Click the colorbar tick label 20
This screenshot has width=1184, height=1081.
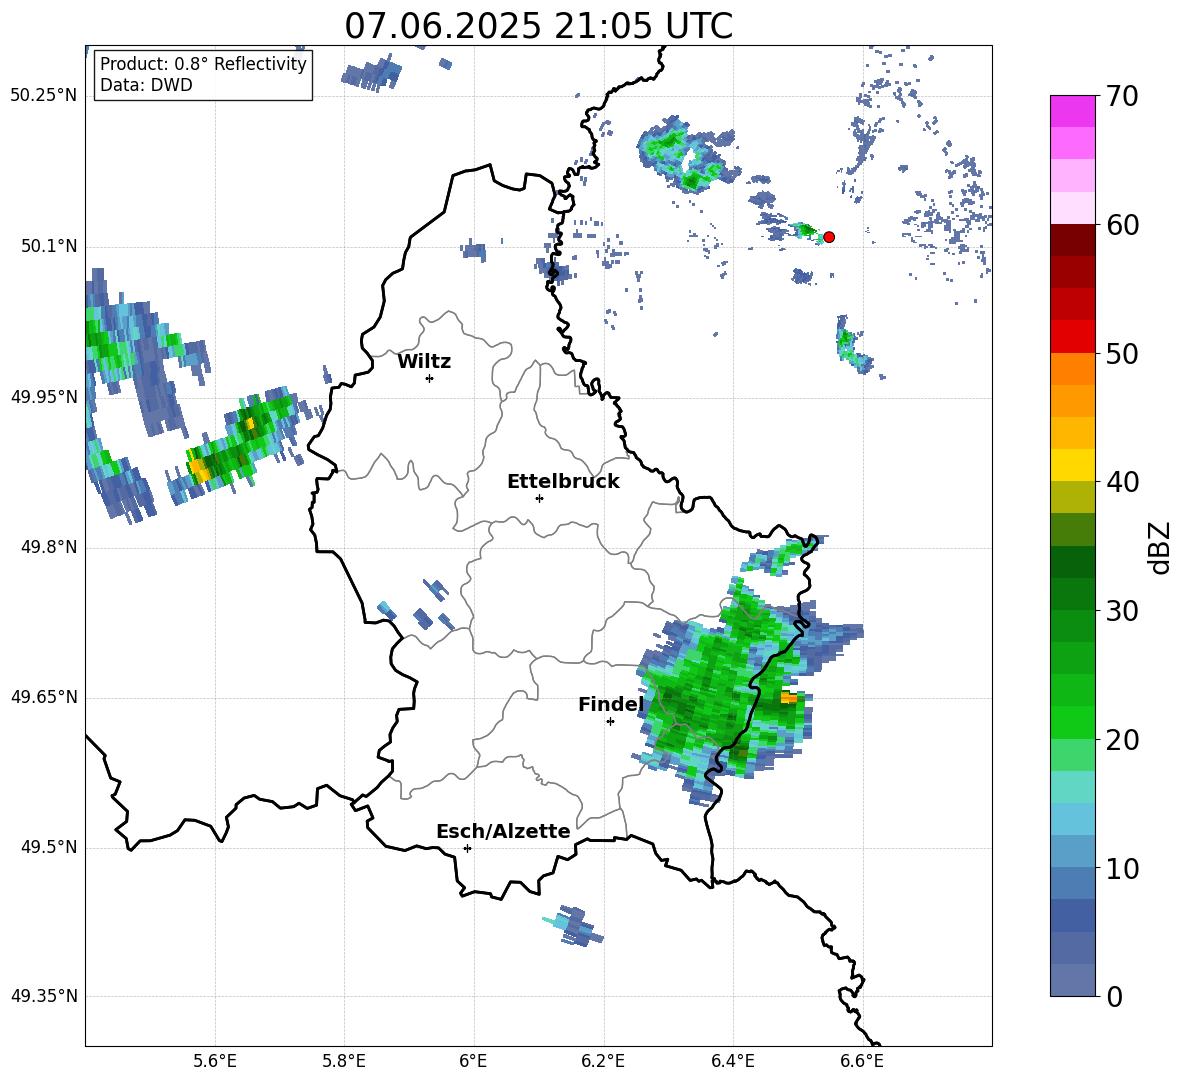[1122, 739]
